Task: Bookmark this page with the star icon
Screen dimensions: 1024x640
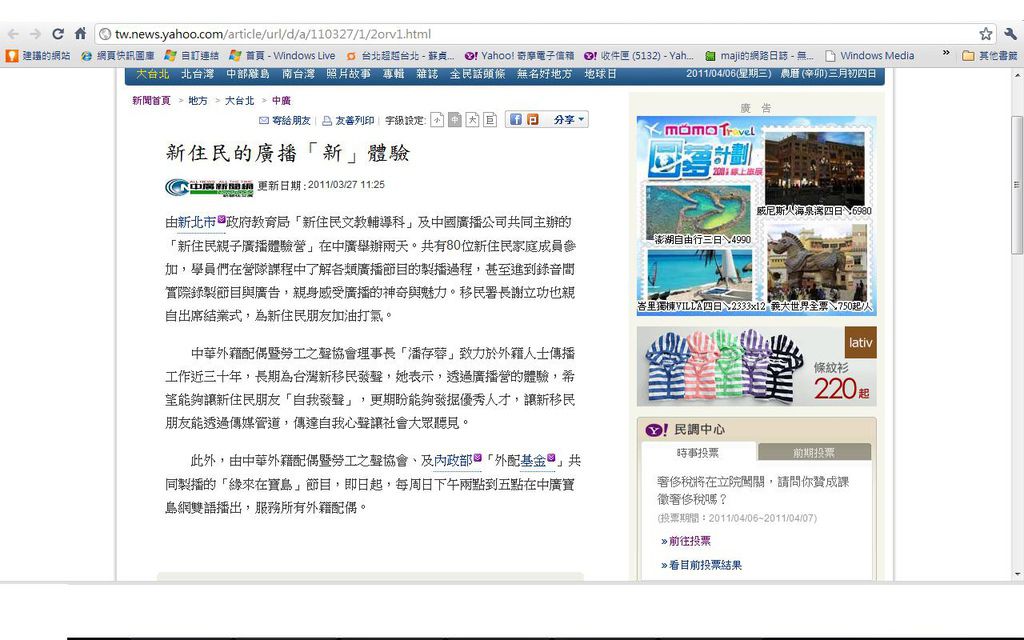Action: 985,34
